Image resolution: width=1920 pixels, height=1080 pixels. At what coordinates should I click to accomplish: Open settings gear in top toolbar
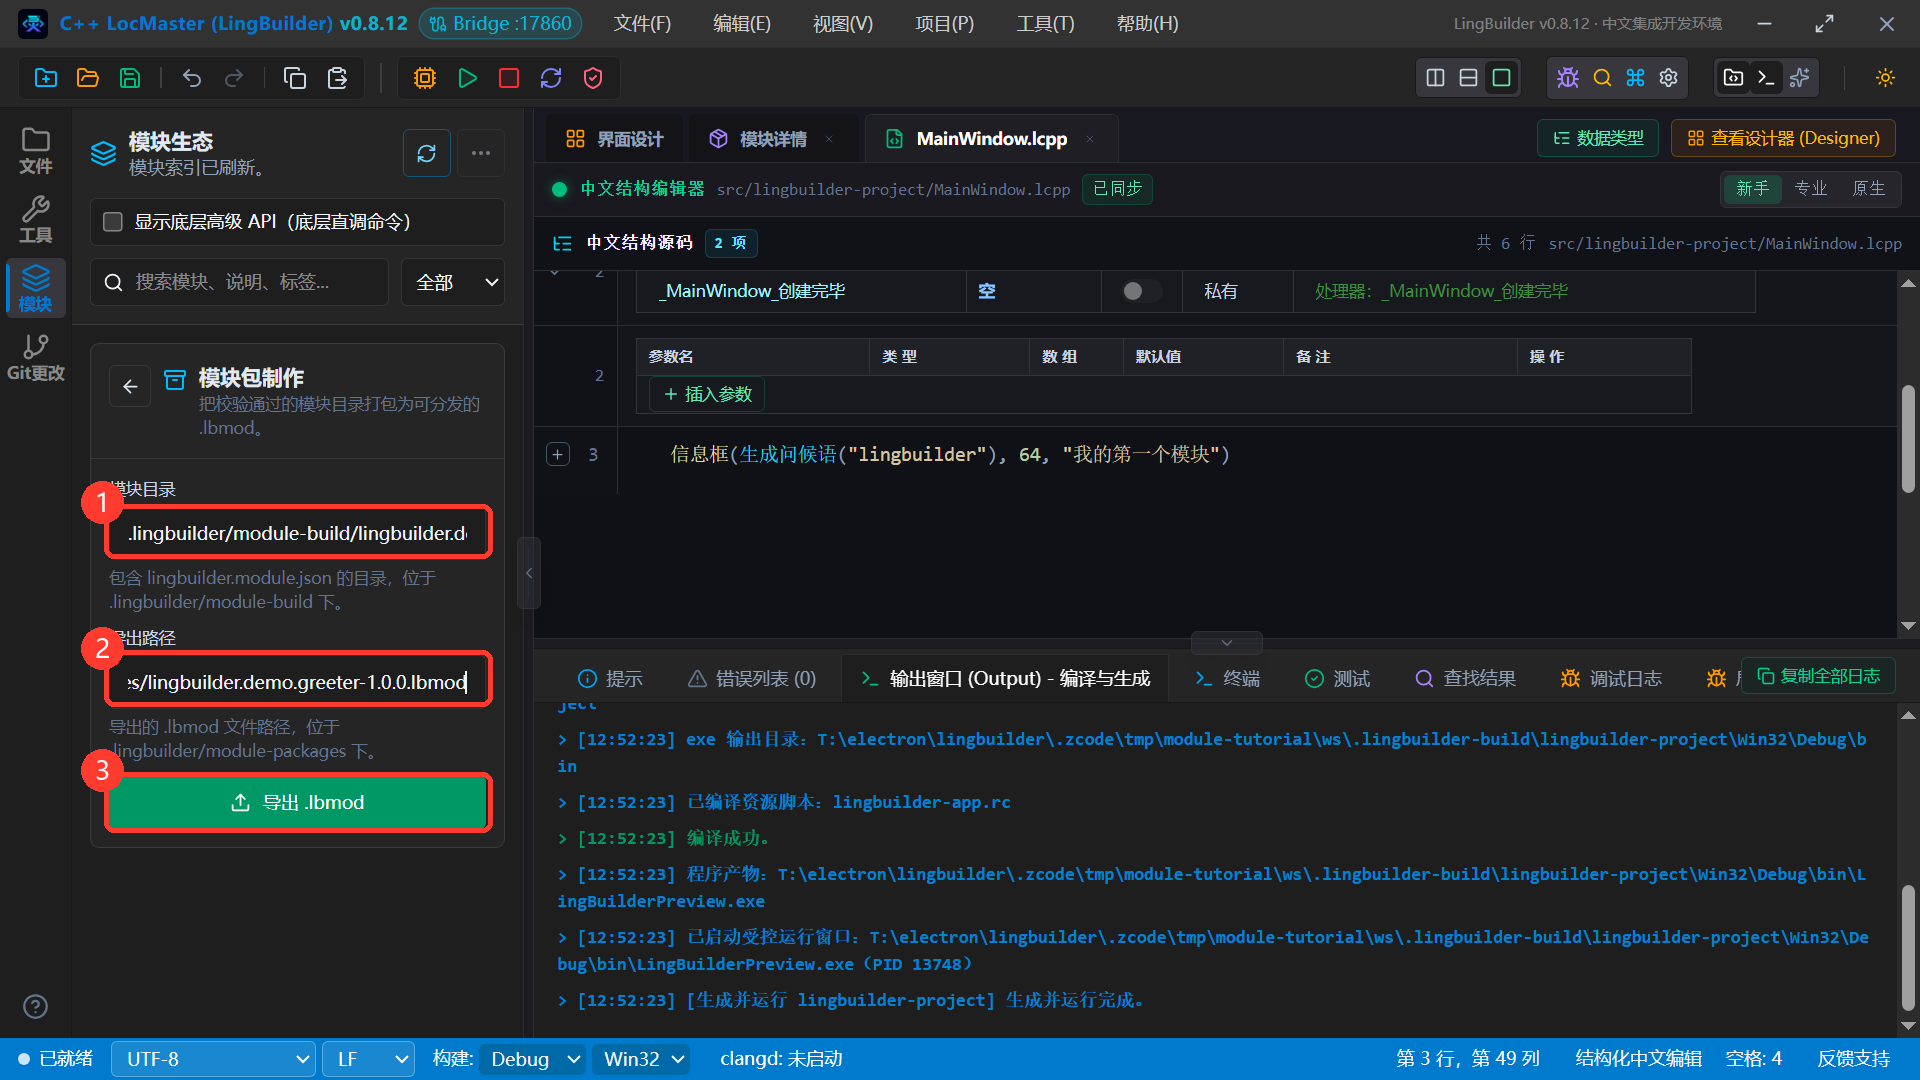(x=1669, y=78)
